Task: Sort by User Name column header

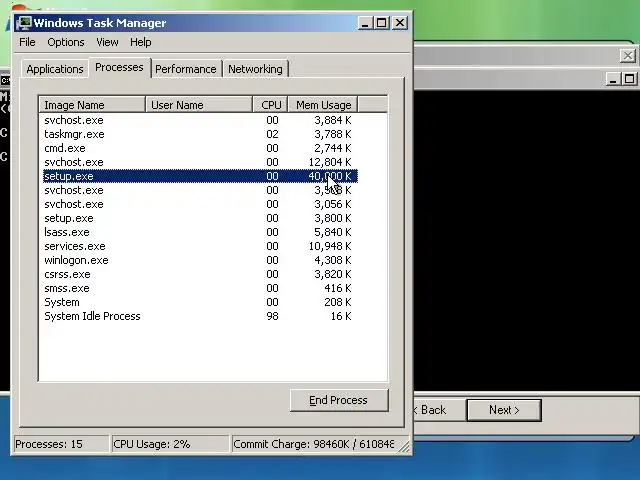Action: (x=198, y=105)
